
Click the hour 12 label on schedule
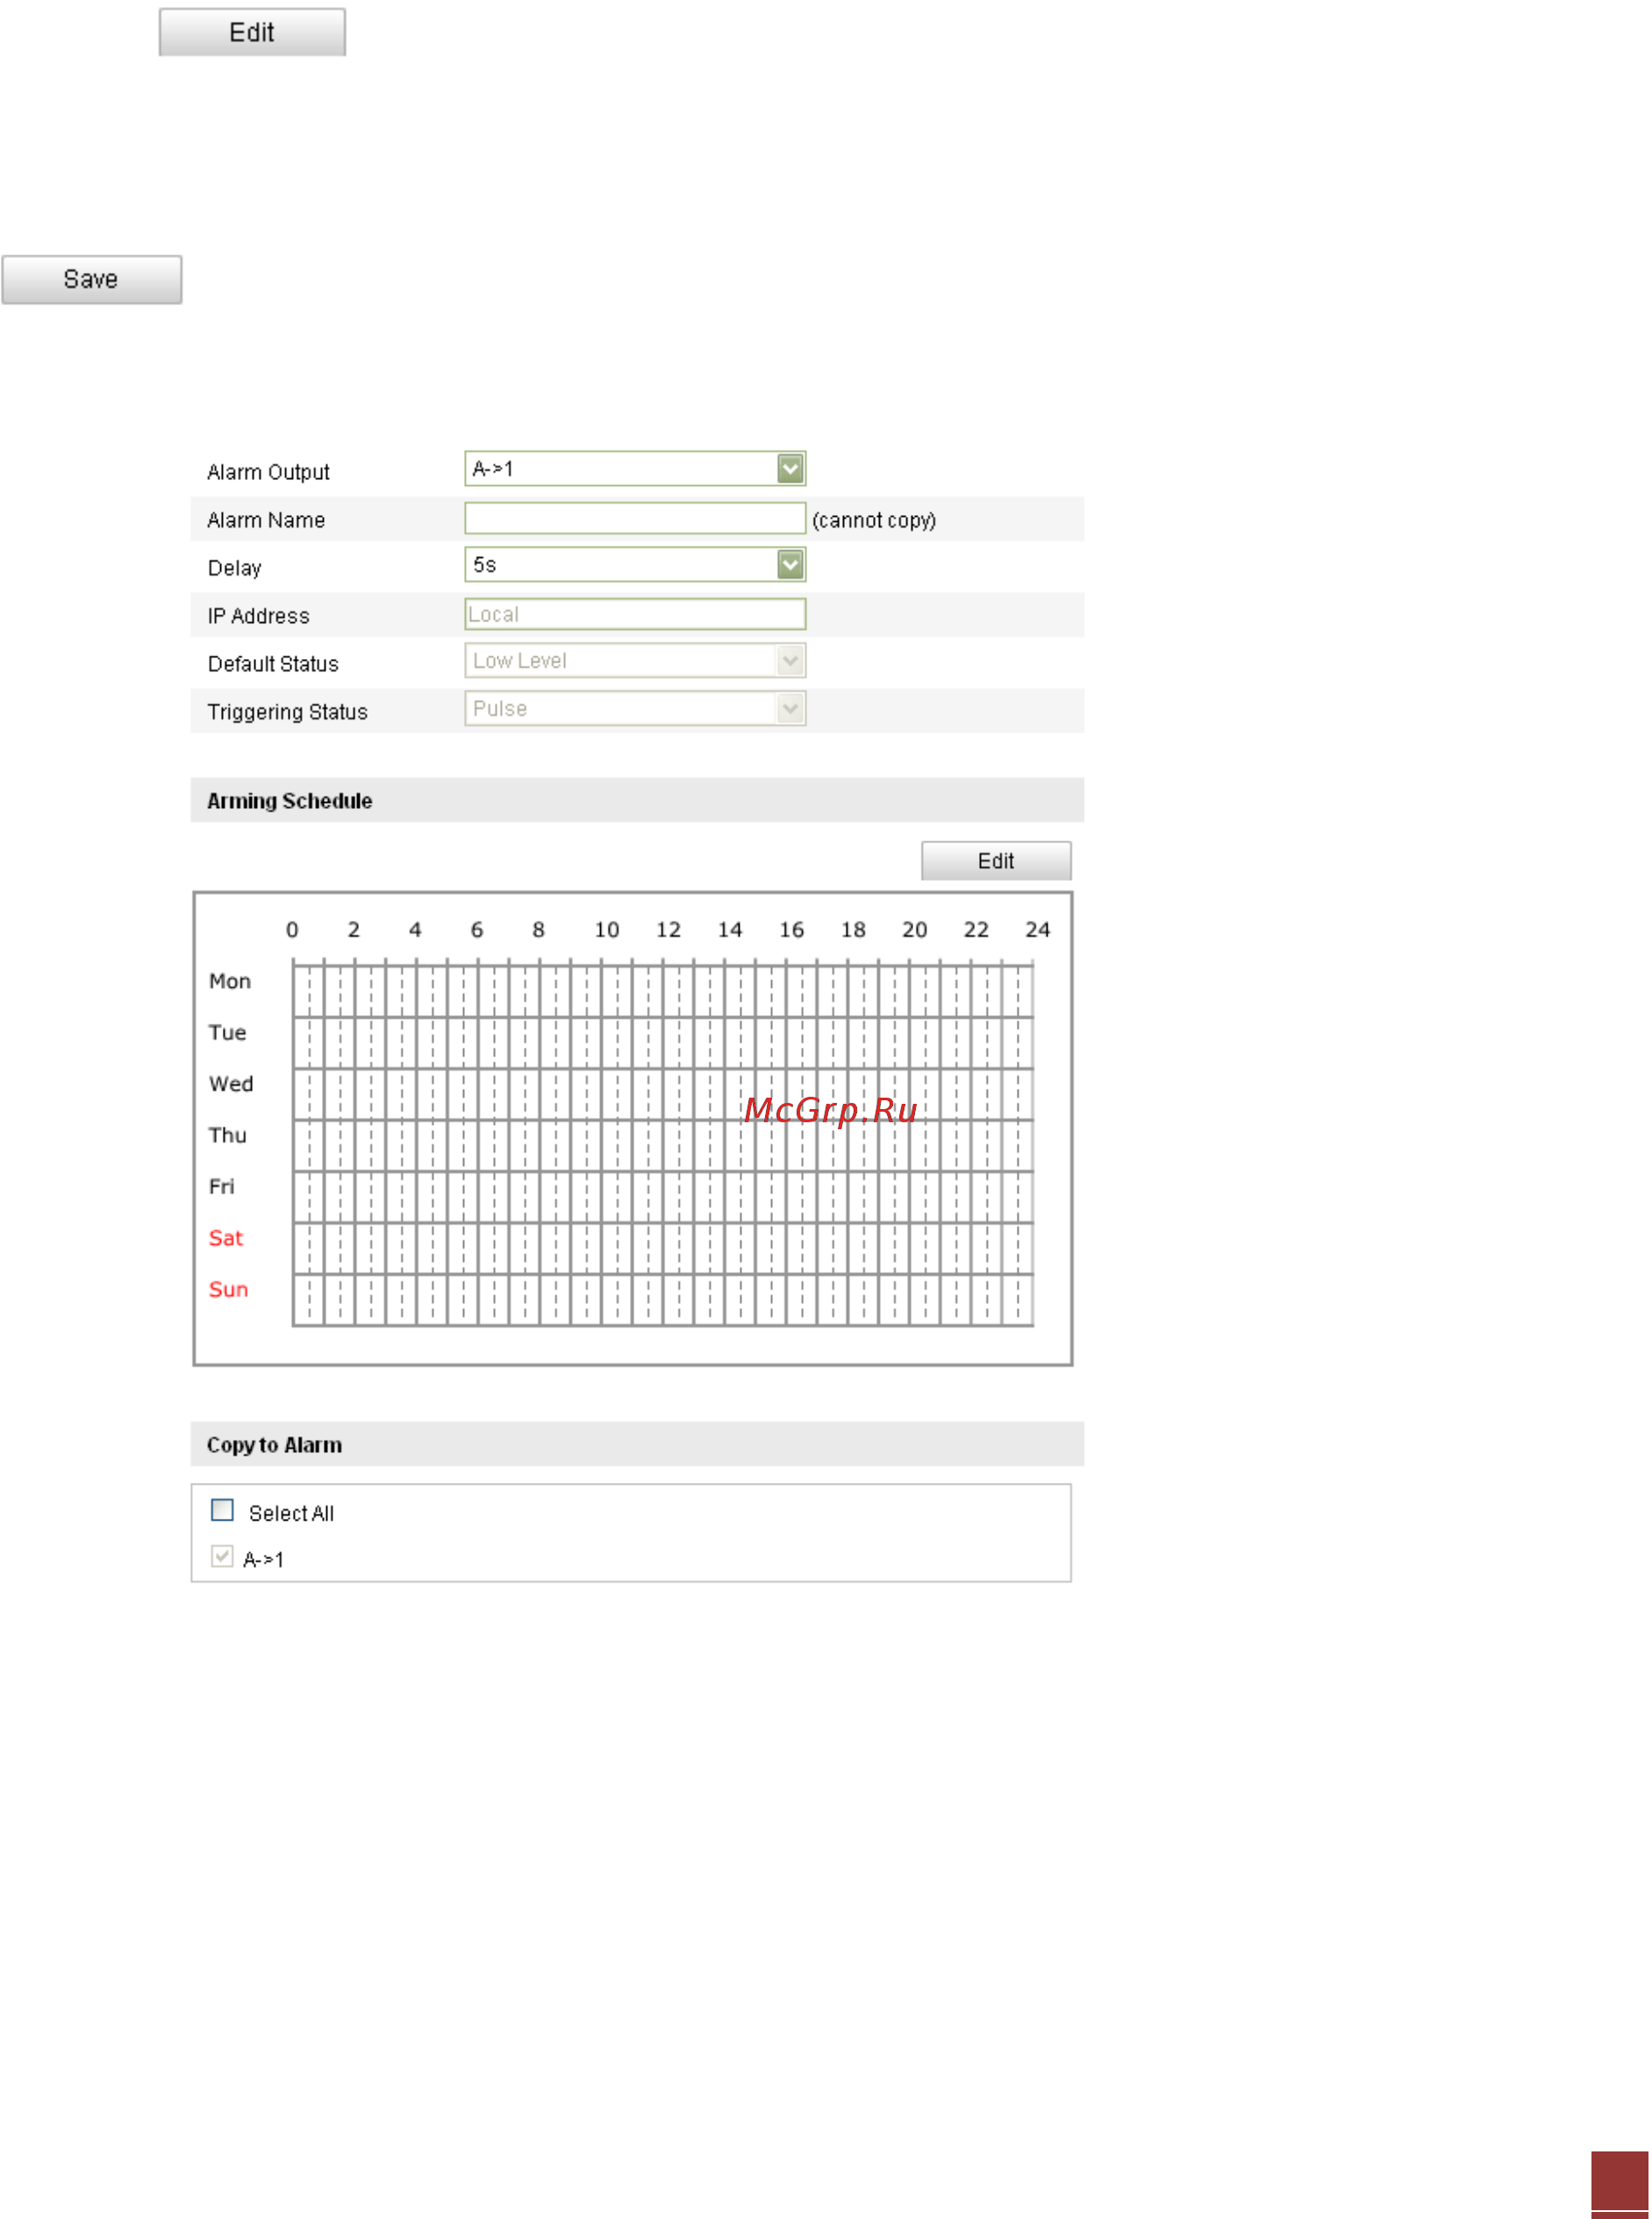click(668, 930)
